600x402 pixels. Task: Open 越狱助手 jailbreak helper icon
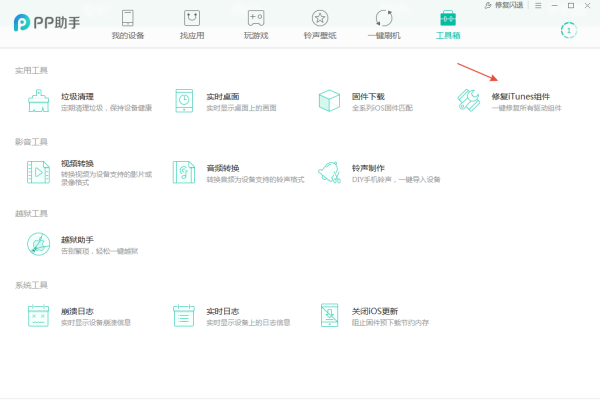pos(39,244)
